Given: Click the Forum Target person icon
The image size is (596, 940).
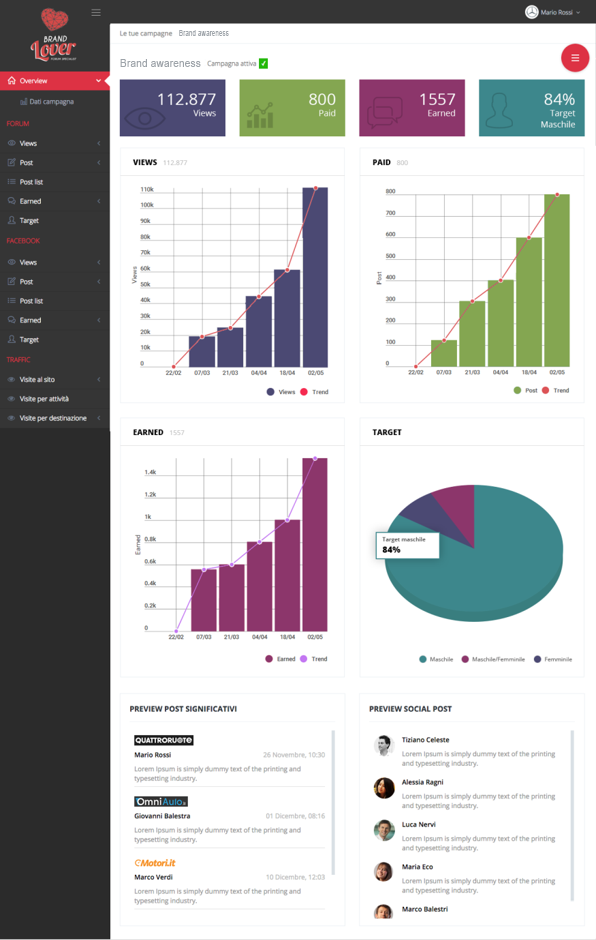Looking at the screenshot, I should click(x=11, y=220).
